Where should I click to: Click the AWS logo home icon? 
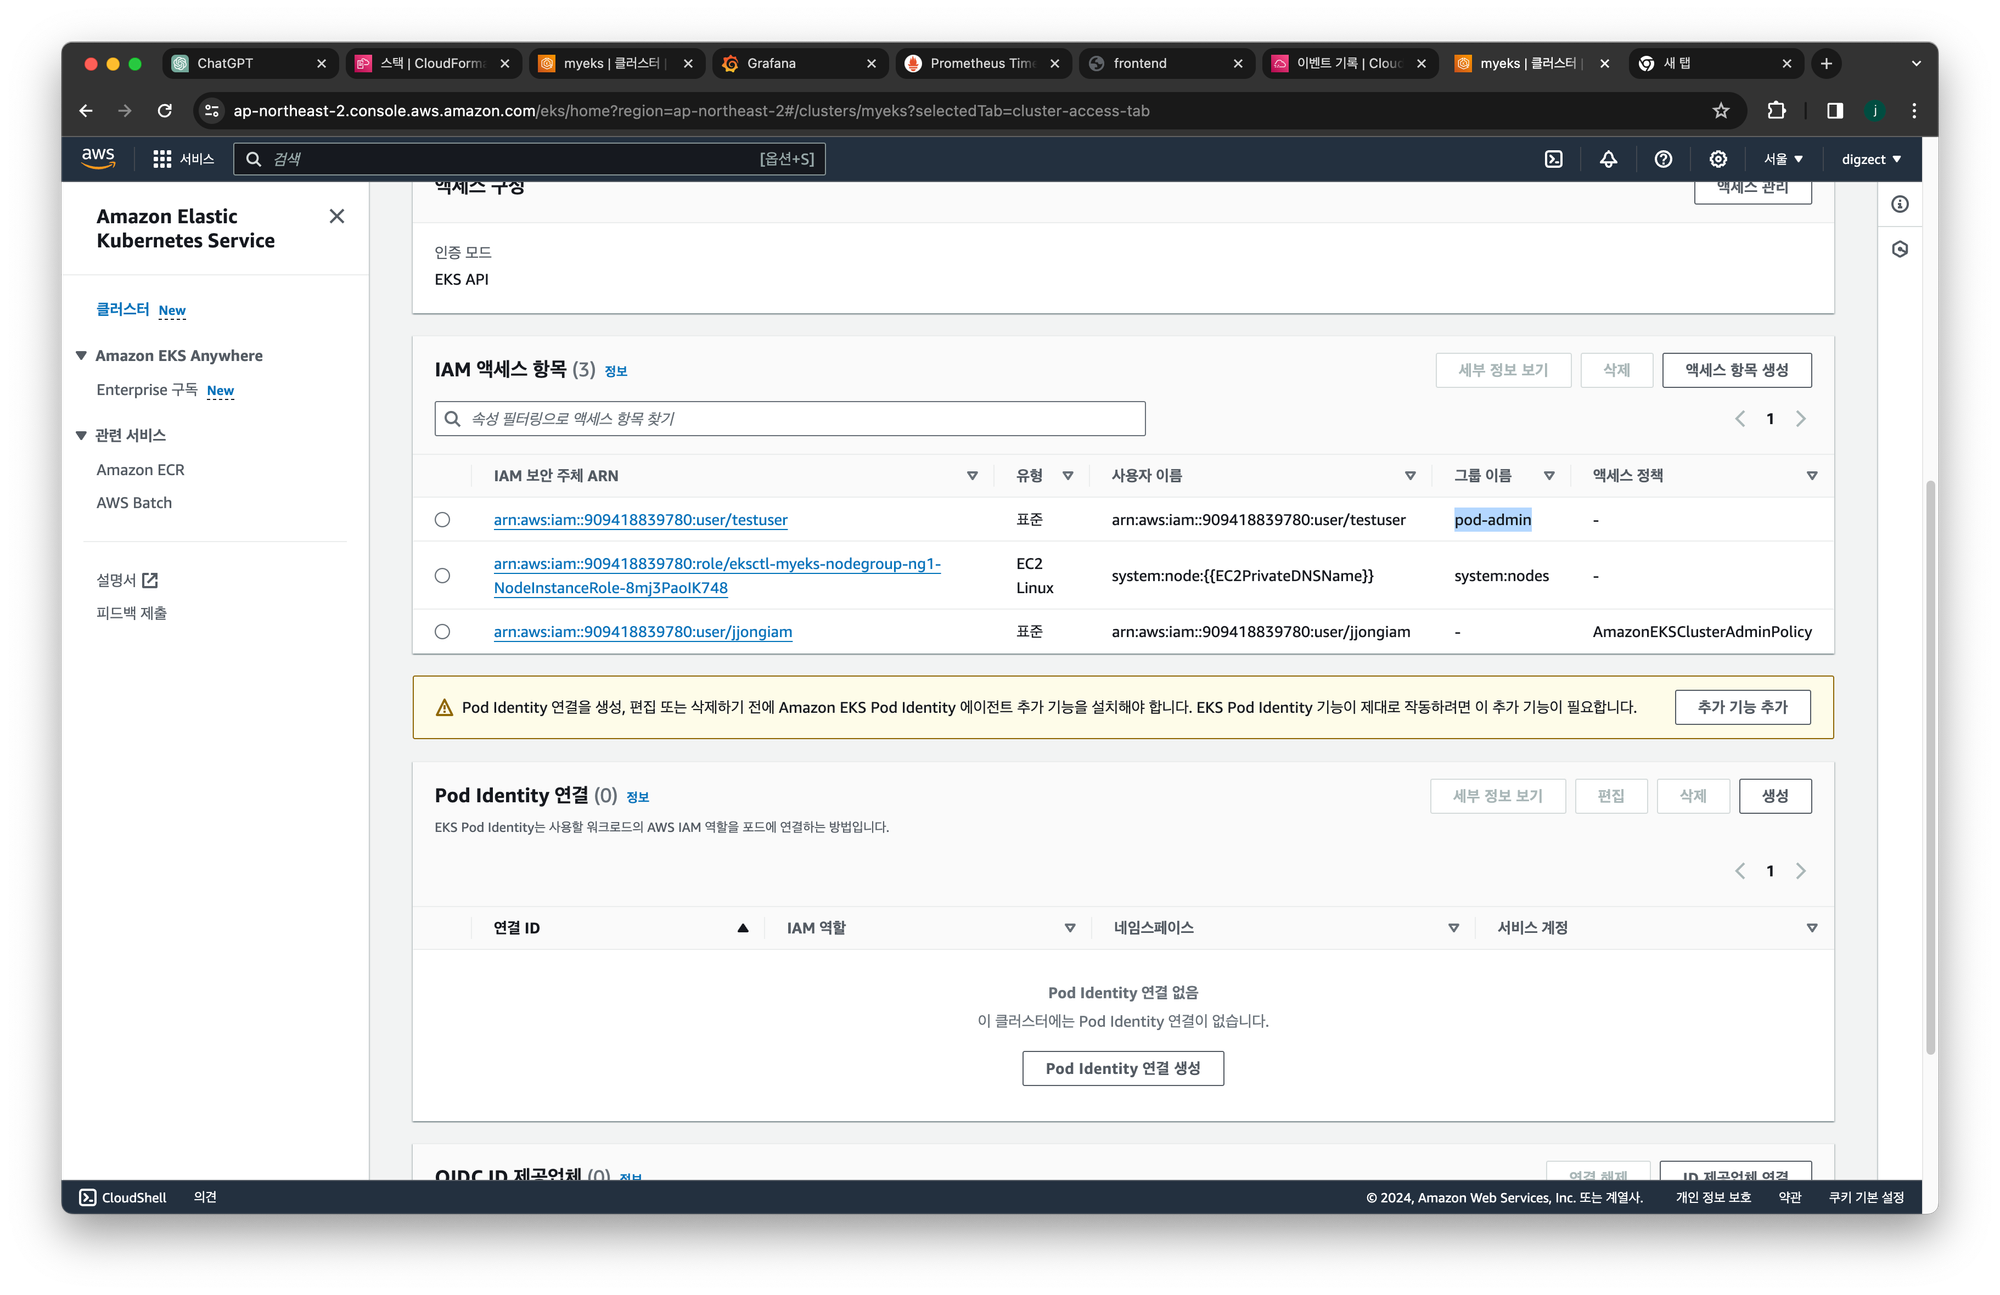click(98, 158)
